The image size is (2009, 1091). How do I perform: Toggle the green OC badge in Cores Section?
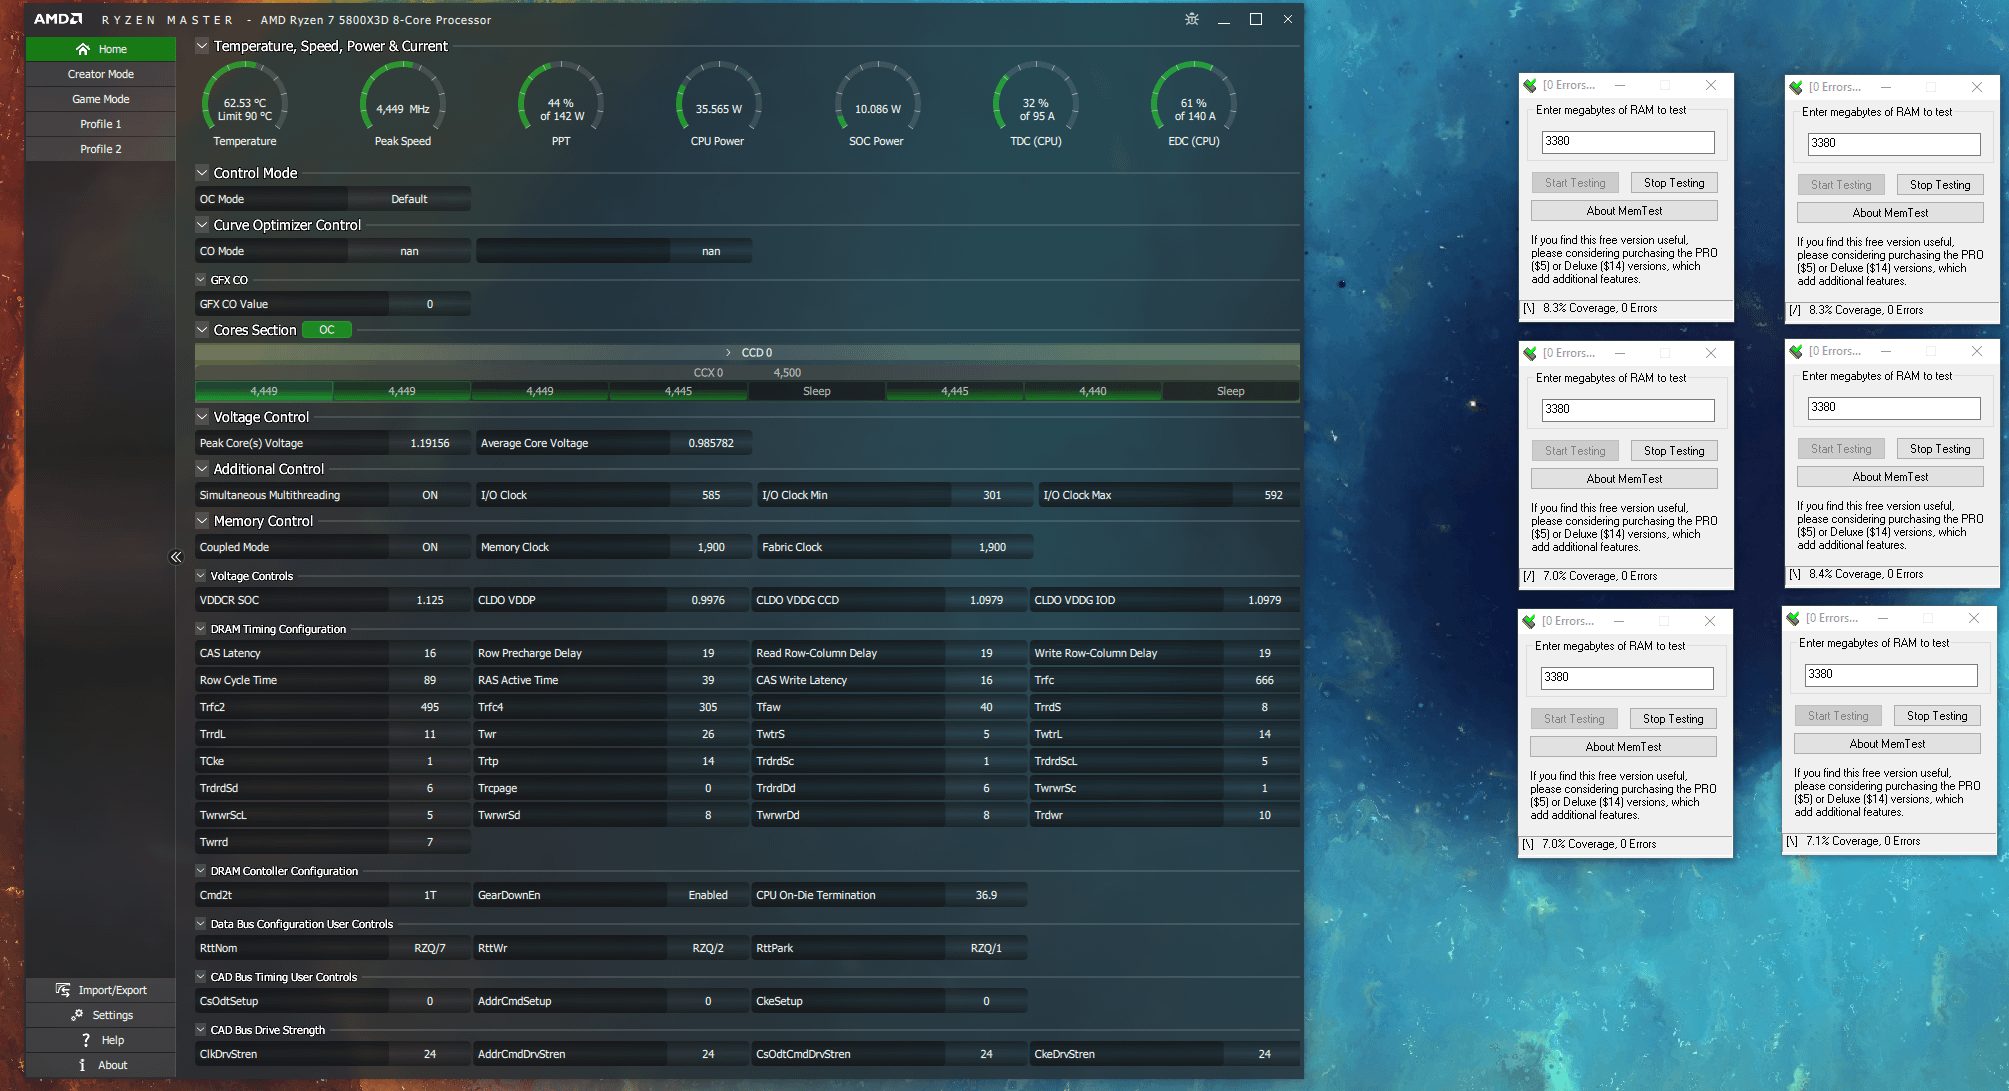pyautogui.click(x=327, y=330)
